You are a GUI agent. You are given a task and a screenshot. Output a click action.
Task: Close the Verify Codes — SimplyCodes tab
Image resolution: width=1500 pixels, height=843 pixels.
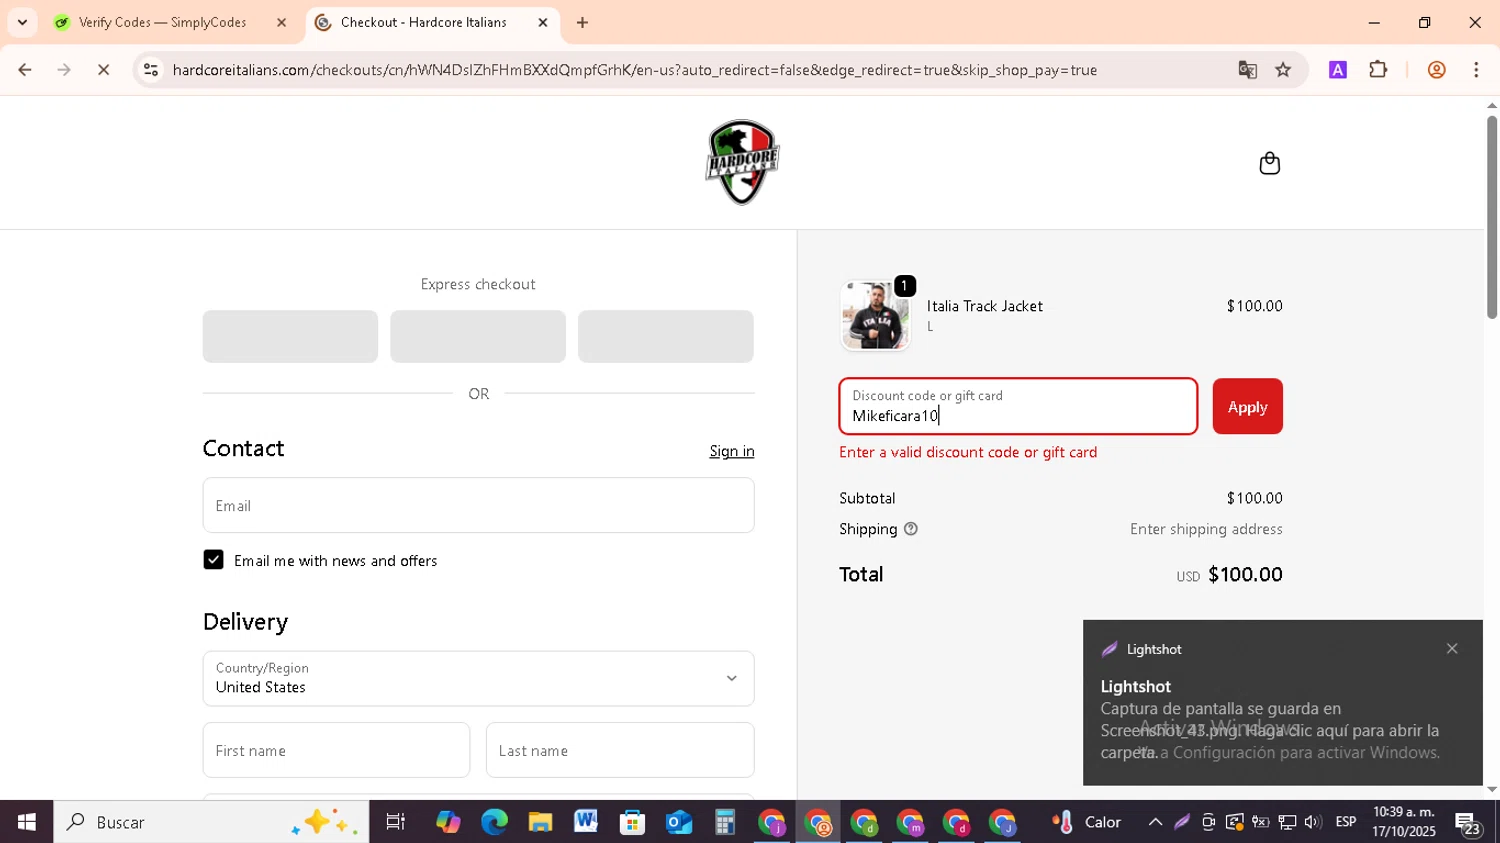(281, 22)
